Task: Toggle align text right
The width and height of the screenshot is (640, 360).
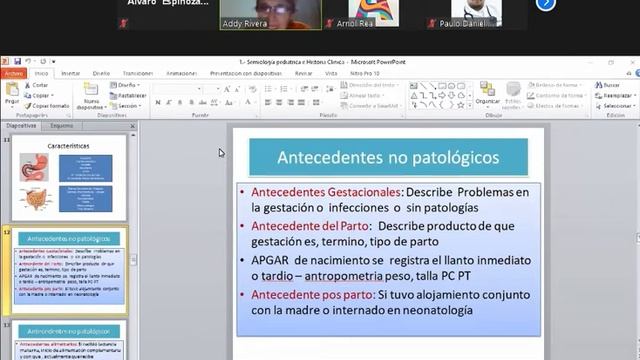Action: 290,102
